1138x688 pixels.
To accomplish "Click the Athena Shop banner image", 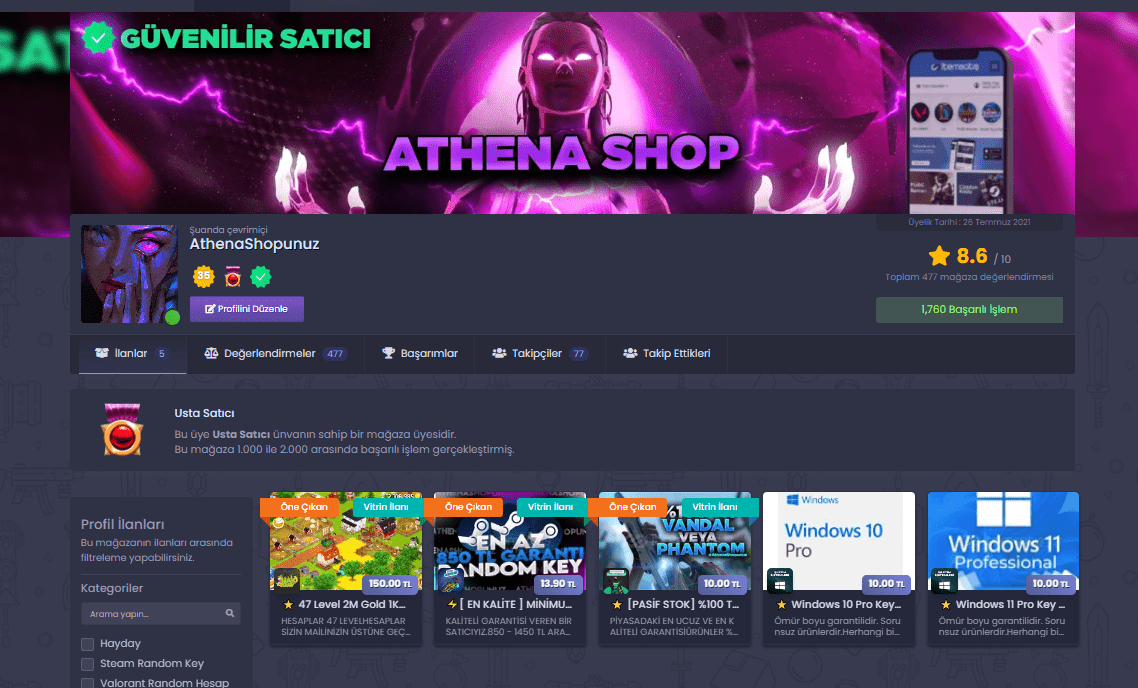I will (572, 113).
